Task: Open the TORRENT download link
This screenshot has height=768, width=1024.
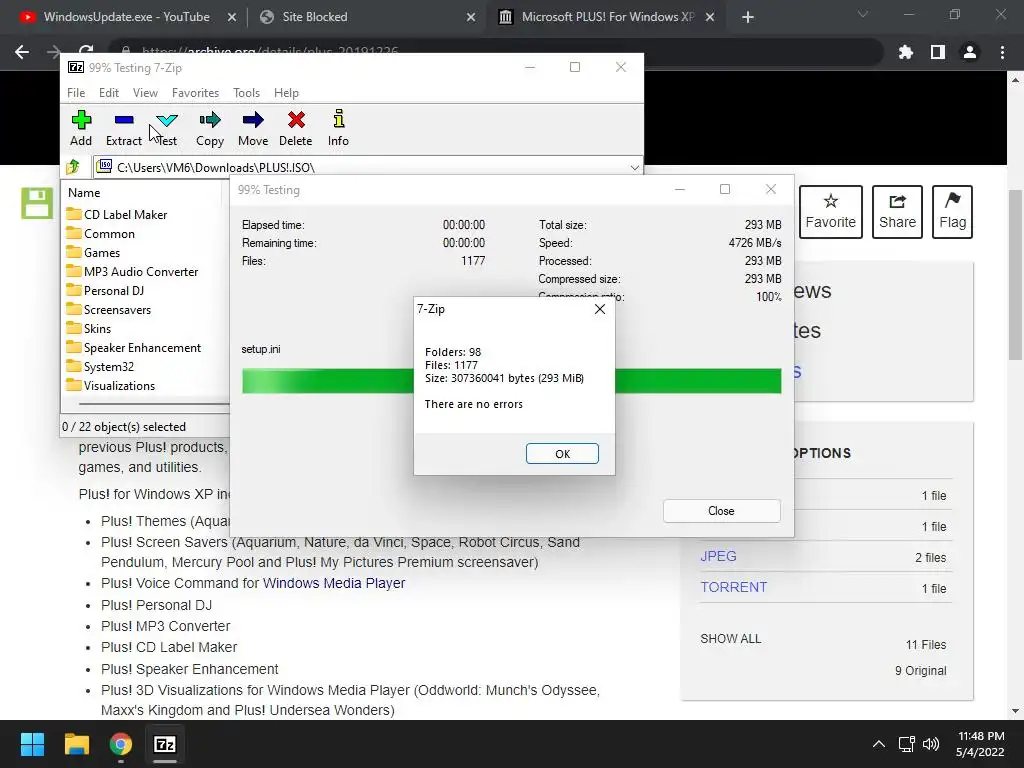Action: tap(733, 587)
